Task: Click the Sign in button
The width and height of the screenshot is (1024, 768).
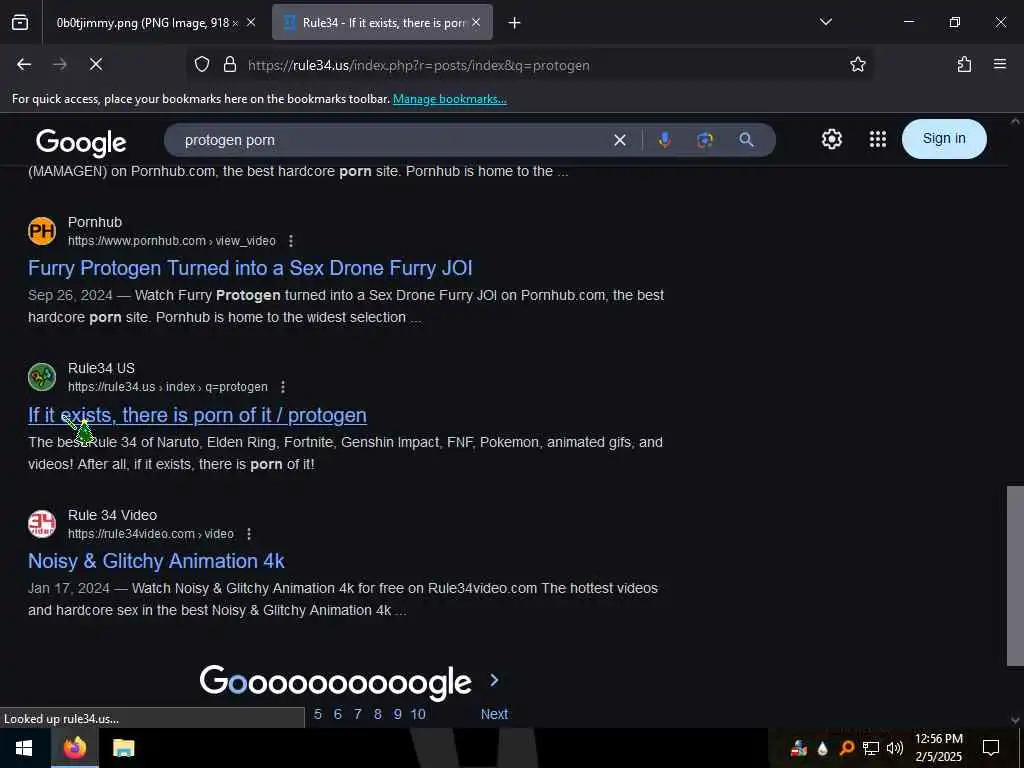Action: point(944,138)
